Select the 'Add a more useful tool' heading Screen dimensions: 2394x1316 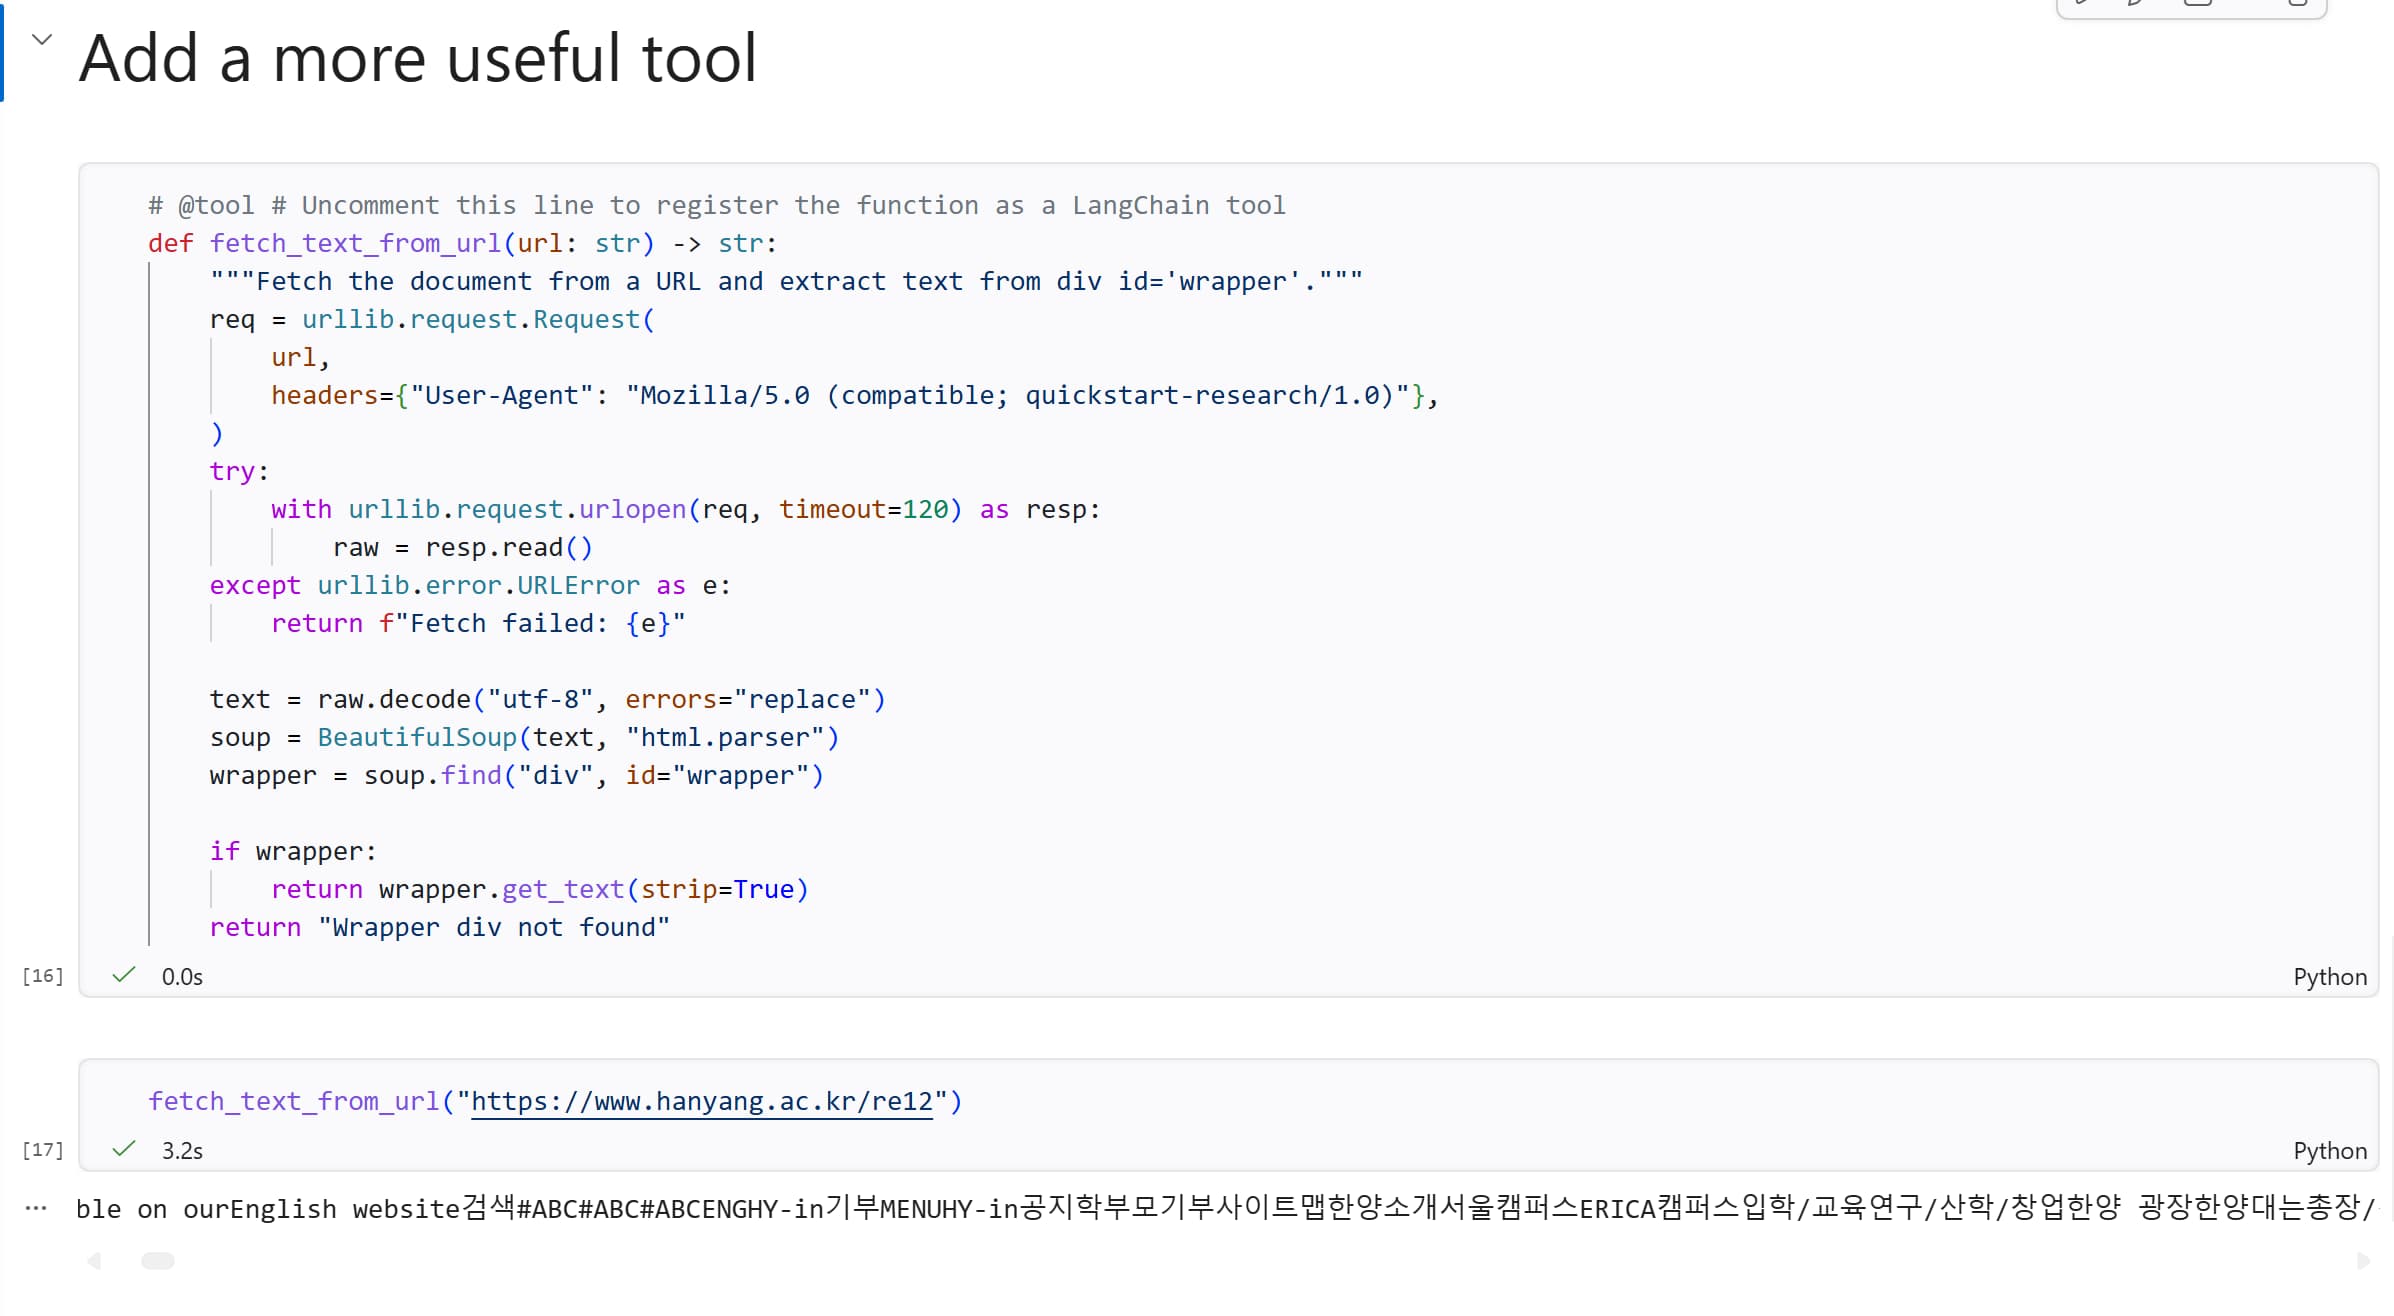418,58
